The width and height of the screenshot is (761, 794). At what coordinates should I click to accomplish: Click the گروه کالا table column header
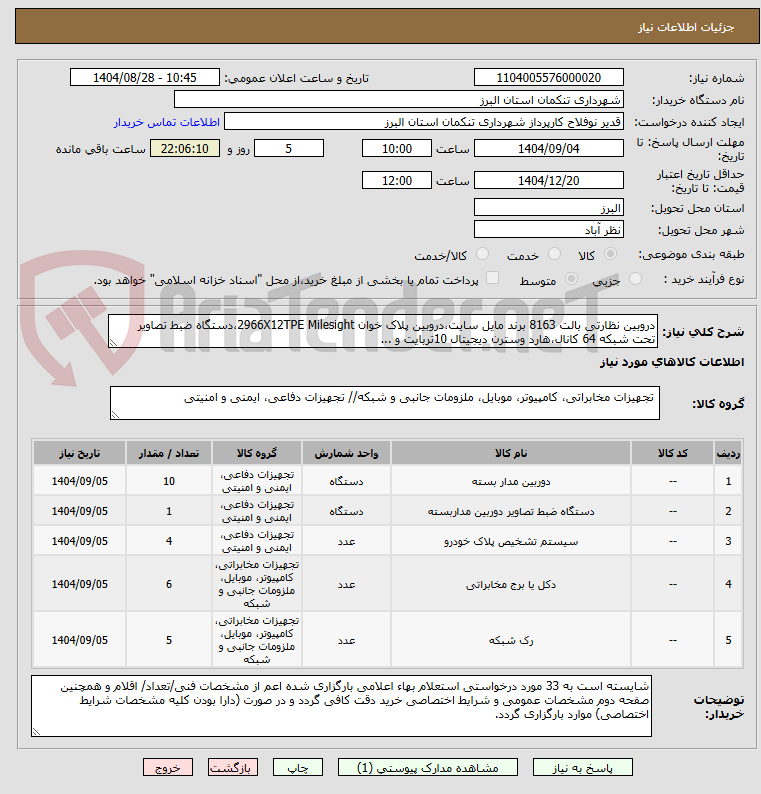[257, 453]
